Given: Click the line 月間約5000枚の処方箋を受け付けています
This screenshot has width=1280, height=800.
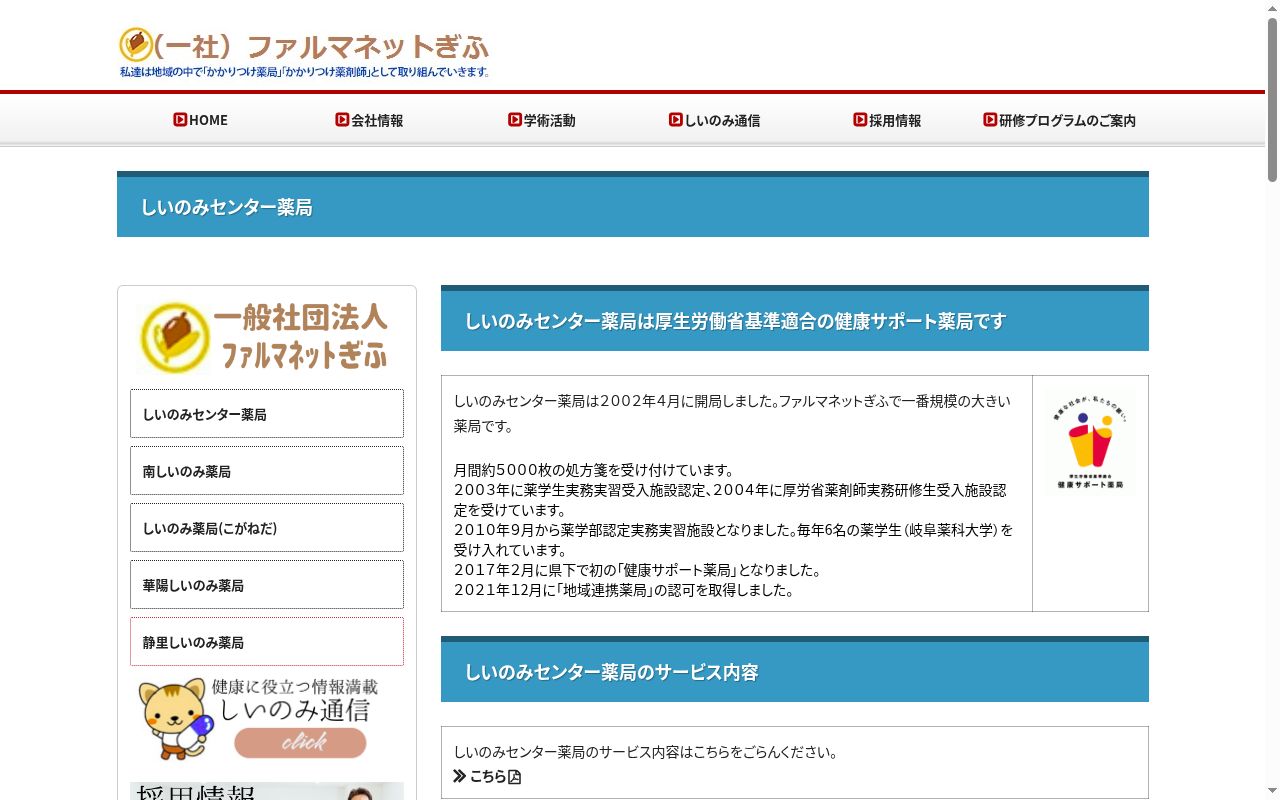Looking at the screenshot, I should coord(594,470).
